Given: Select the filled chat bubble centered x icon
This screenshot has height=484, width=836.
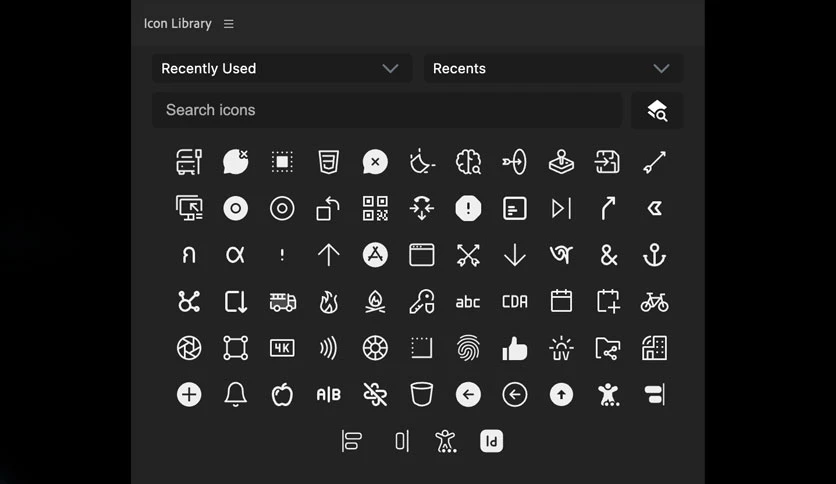Looking at the screenshot, I should 375,162.
